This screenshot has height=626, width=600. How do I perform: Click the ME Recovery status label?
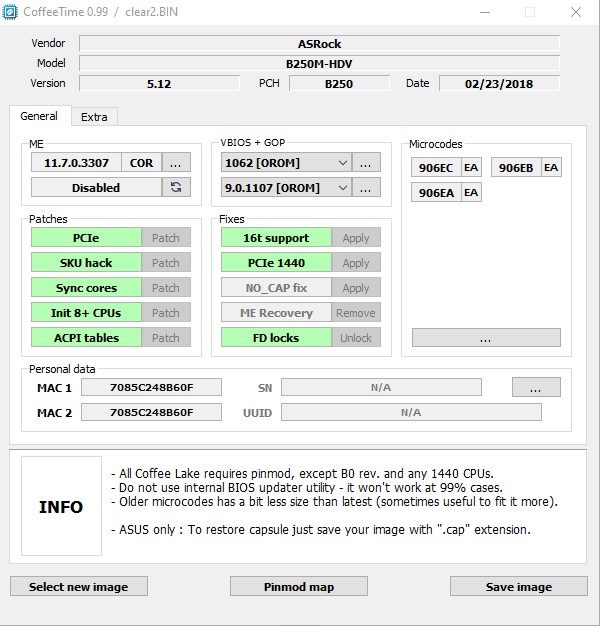click(276, 313)
